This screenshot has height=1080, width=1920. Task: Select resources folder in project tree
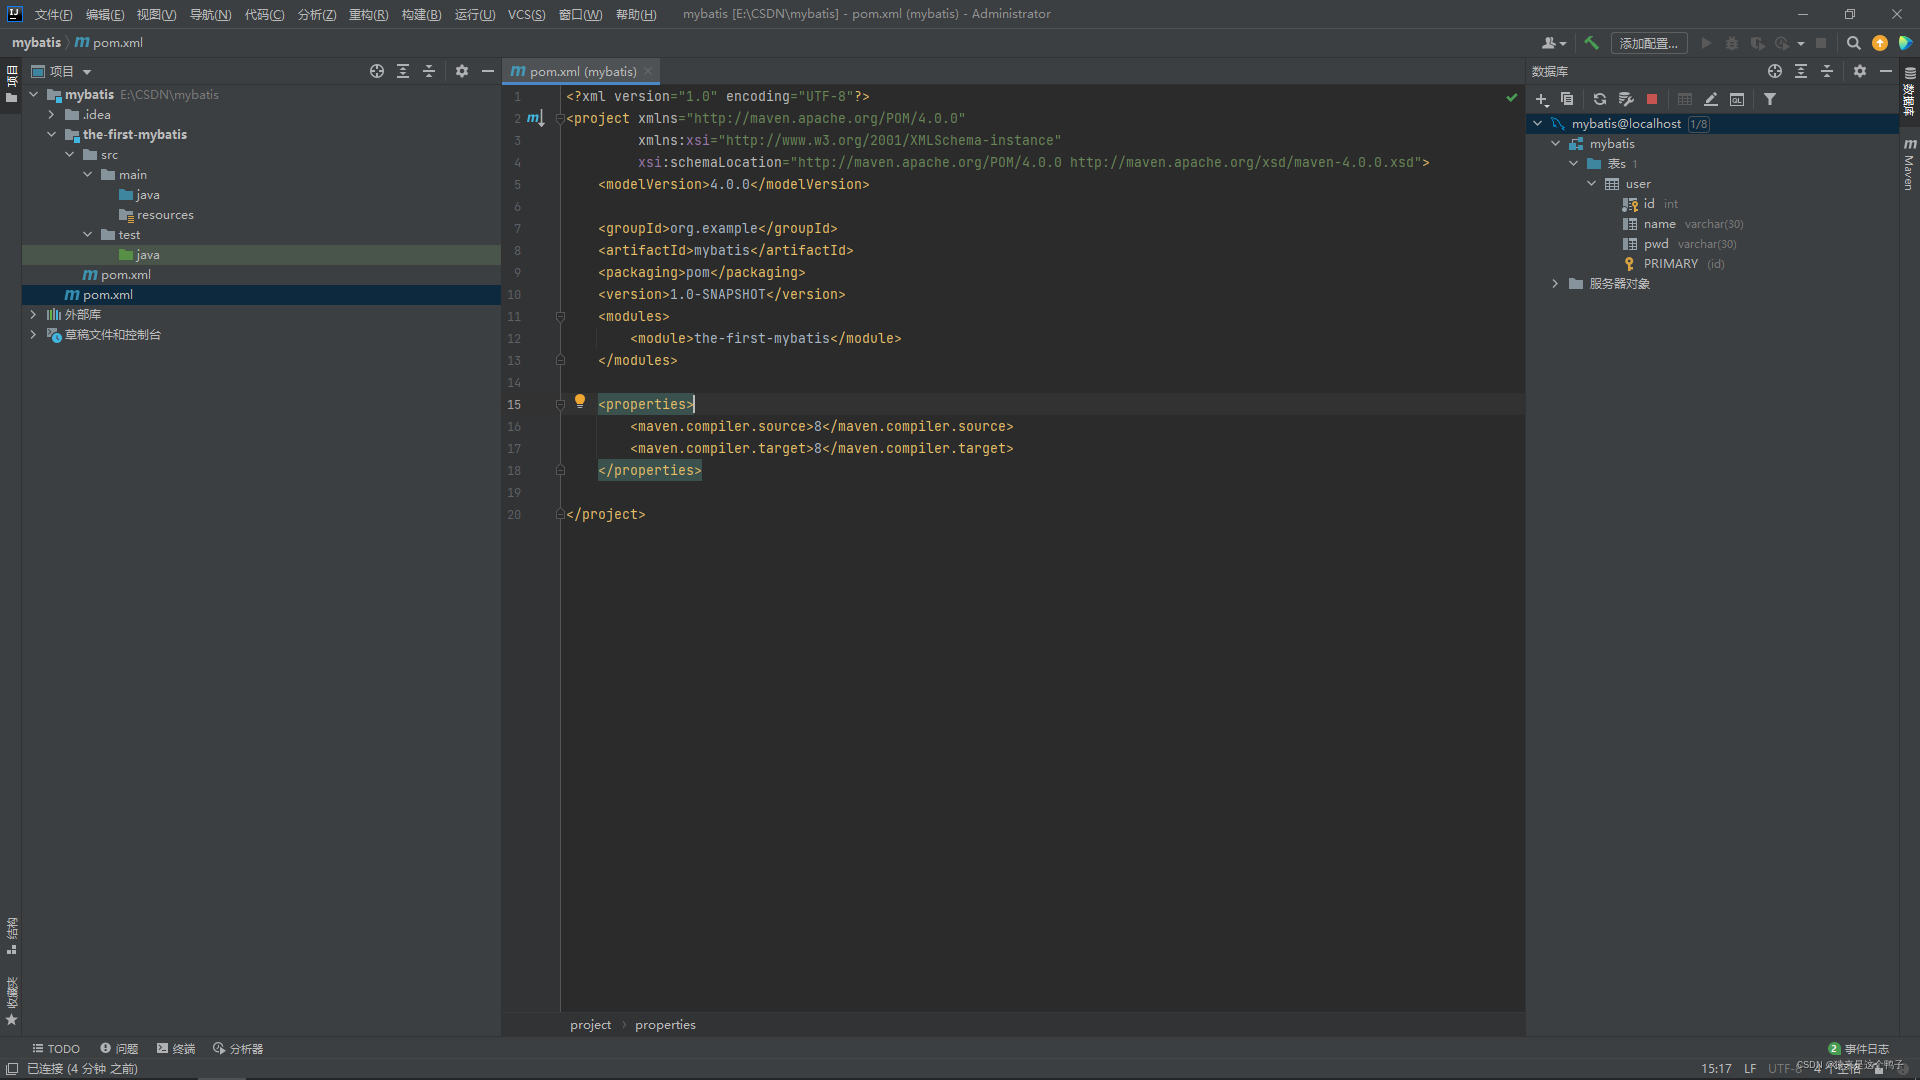click(156, 215)
